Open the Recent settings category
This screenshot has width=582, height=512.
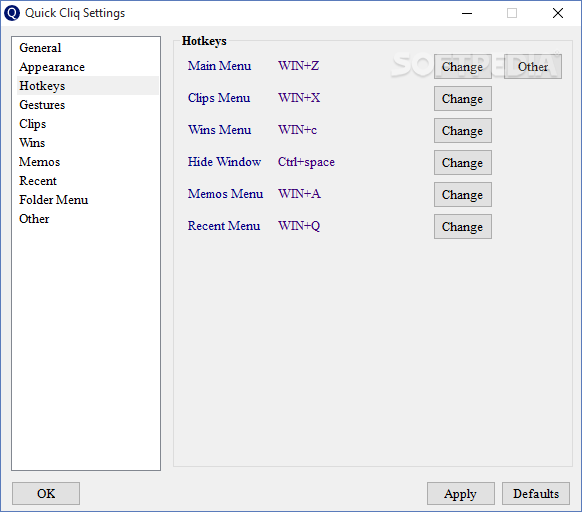click(88, 181)
